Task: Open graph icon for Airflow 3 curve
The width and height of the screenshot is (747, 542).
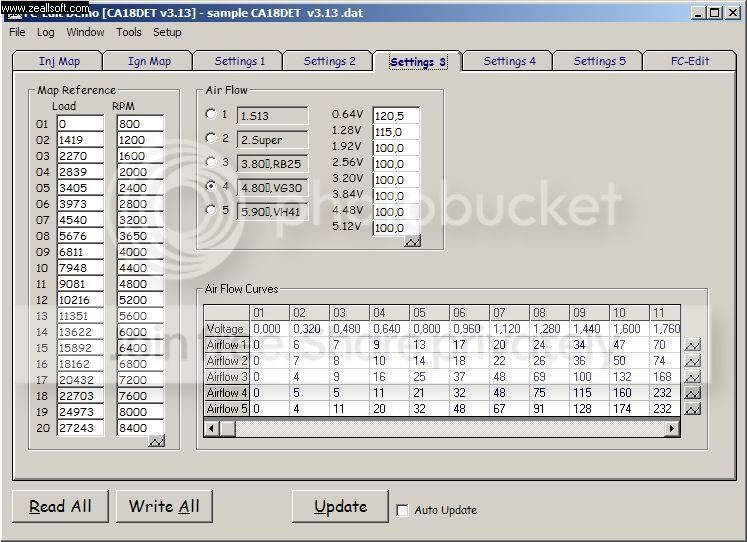Action: pyautogui.click(x=692, y=377)
